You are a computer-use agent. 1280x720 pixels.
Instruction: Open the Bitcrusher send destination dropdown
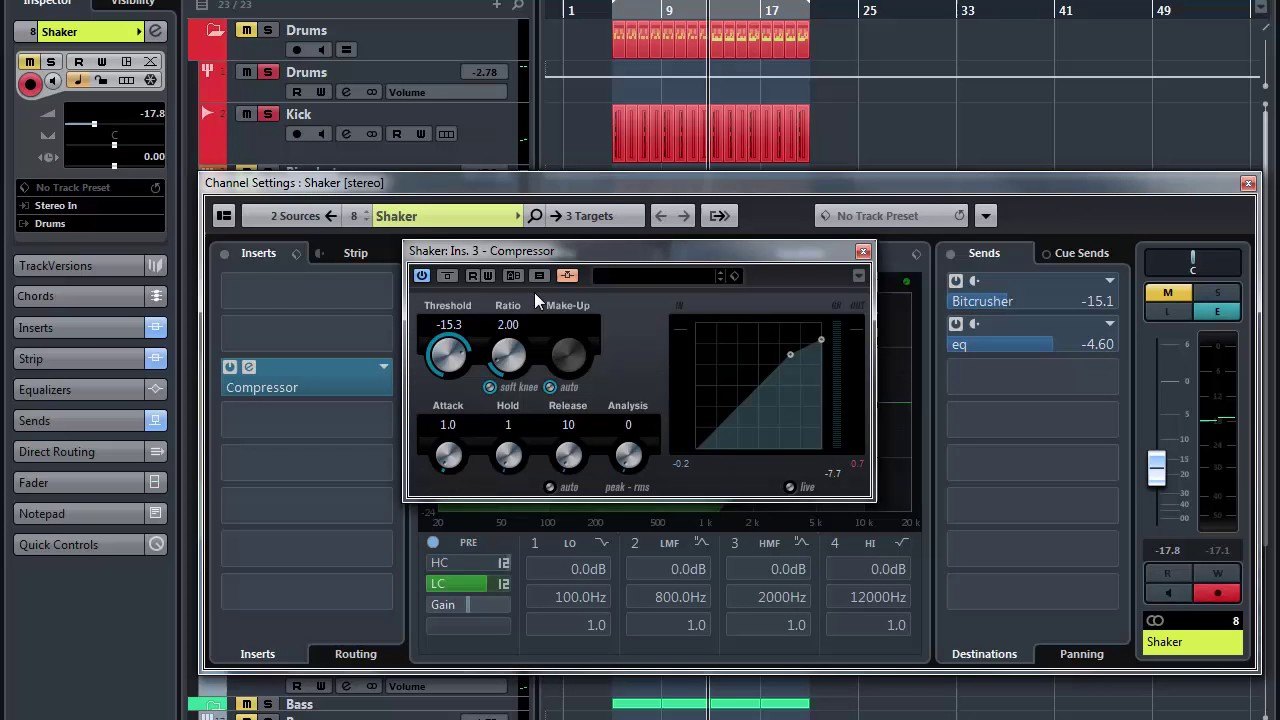tap(1109, 281)
